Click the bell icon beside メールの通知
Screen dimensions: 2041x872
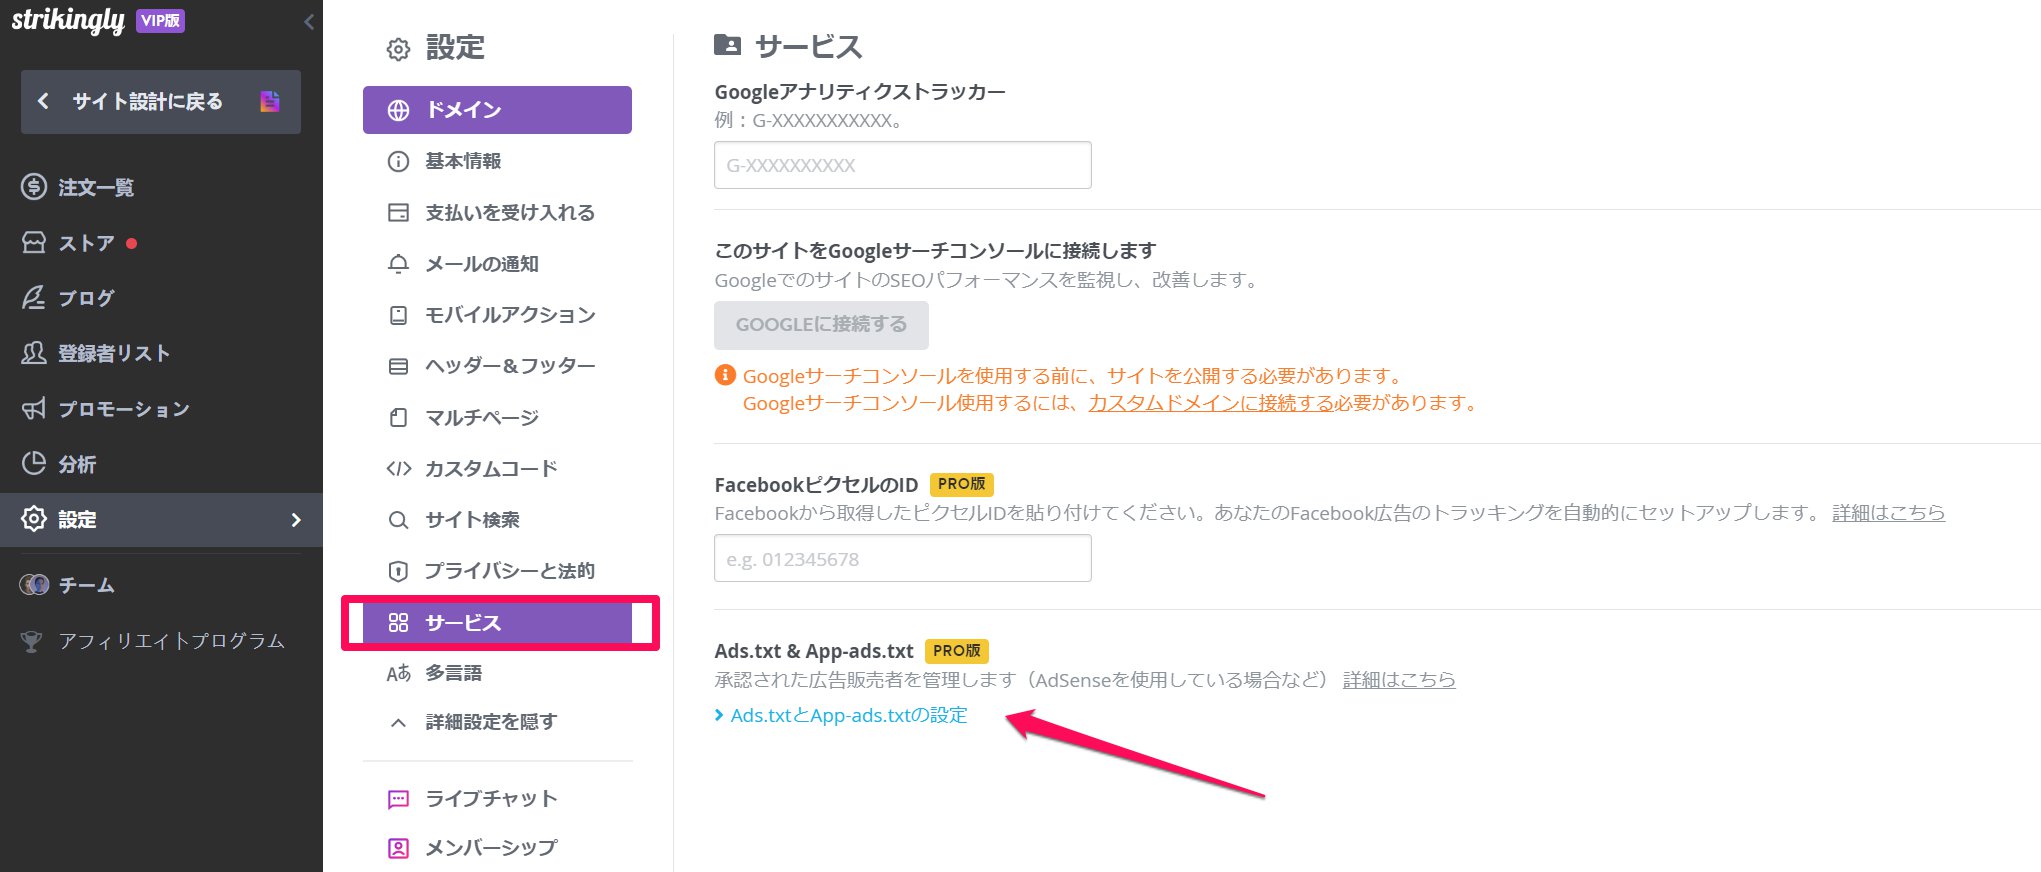coord(398,264)
